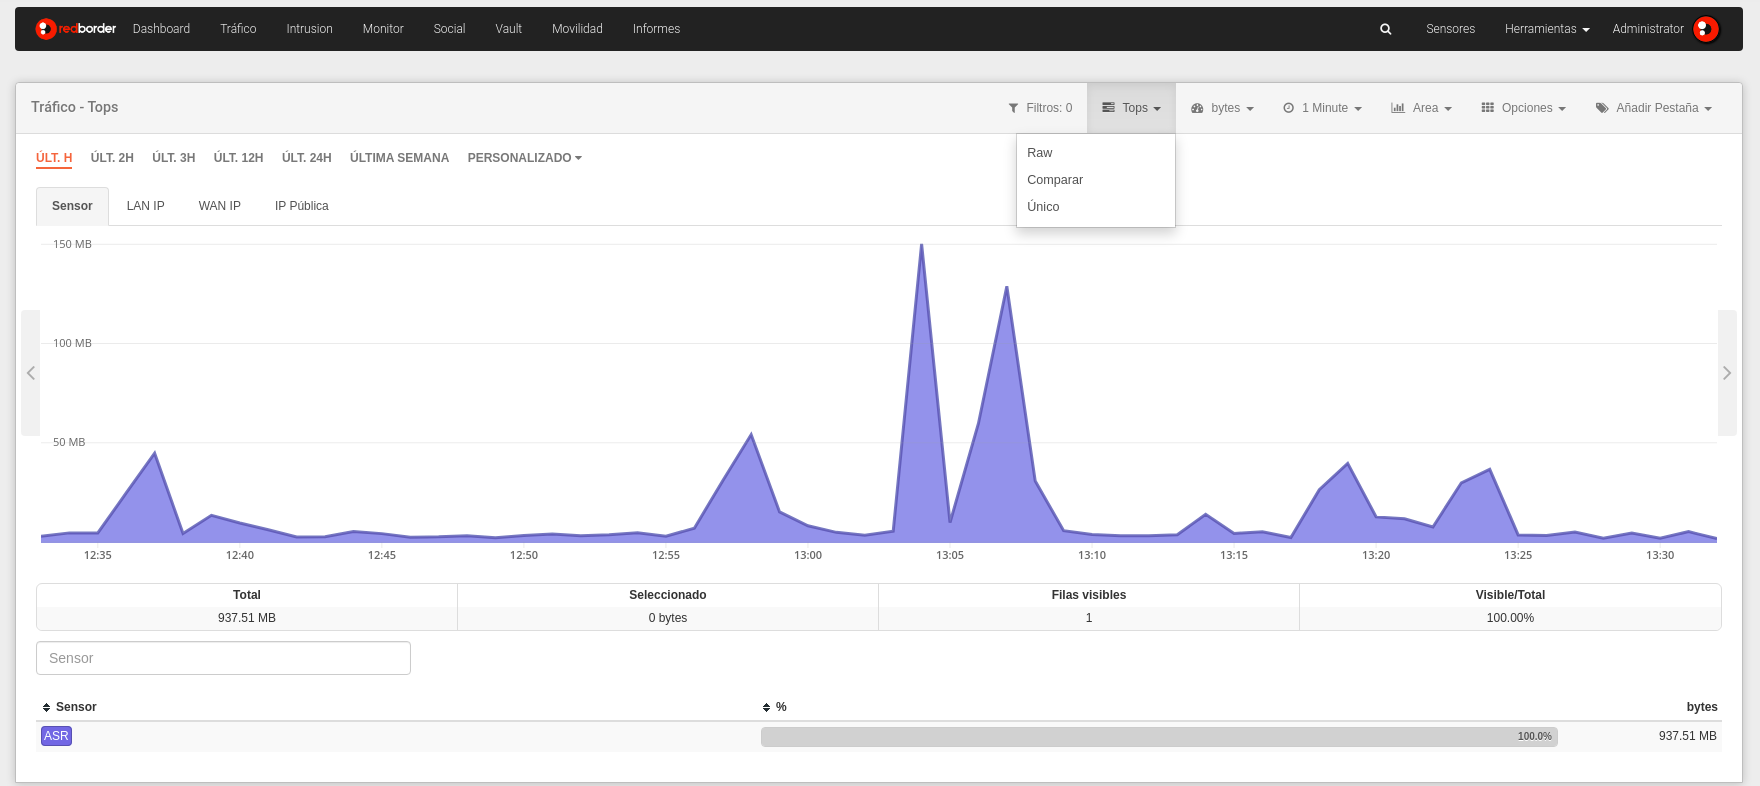Click the redborder logo
The width and height of the screenshot is (1760, 786).
[76, 29]
